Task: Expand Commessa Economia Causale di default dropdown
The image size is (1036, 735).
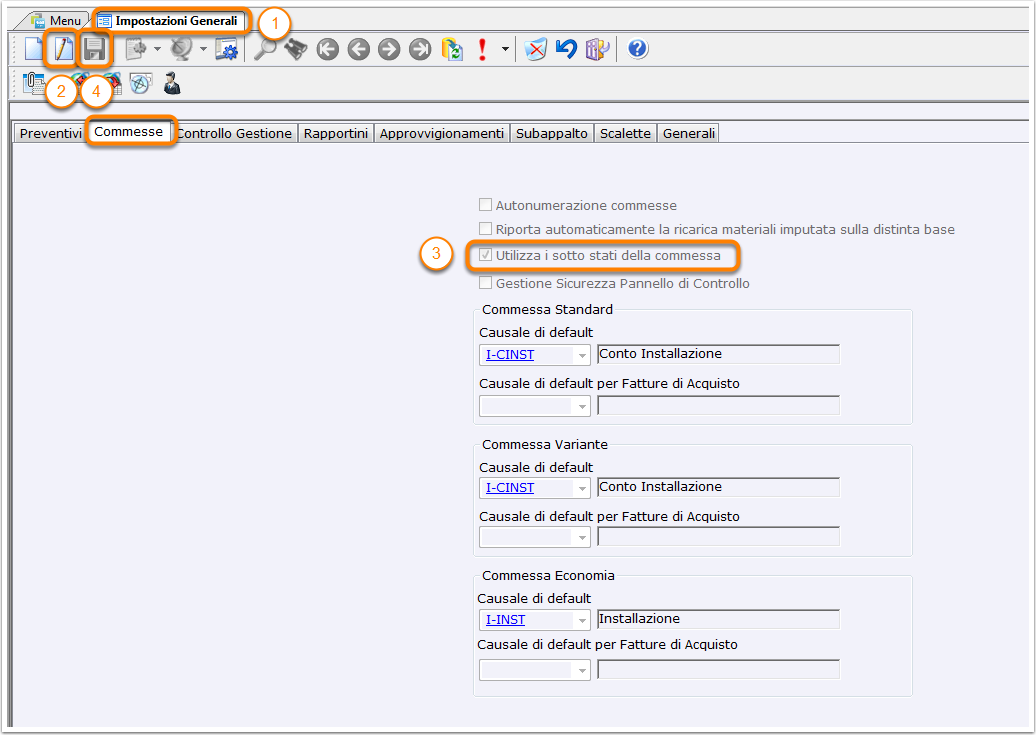Action: tap(581, 620)
